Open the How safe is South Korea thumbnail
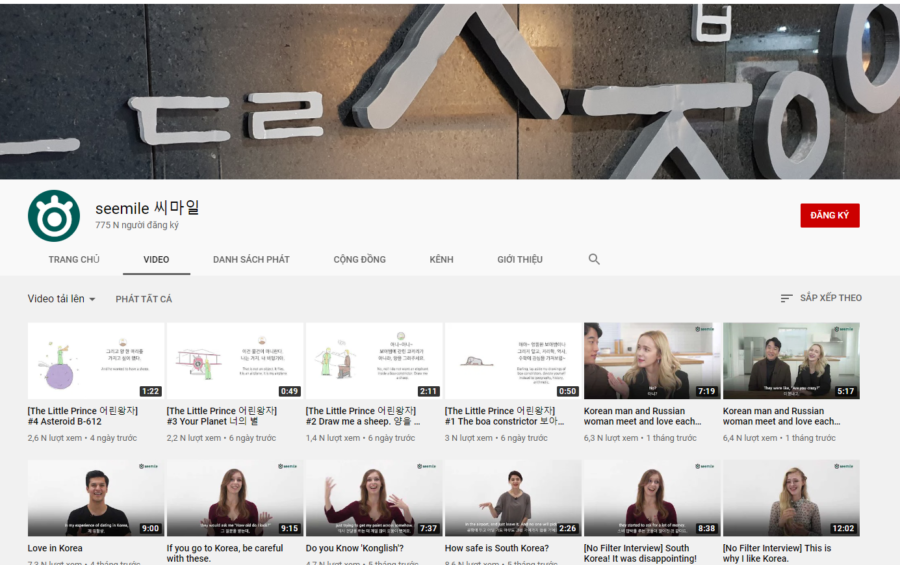Screen dimensions: 900x565 513,498
